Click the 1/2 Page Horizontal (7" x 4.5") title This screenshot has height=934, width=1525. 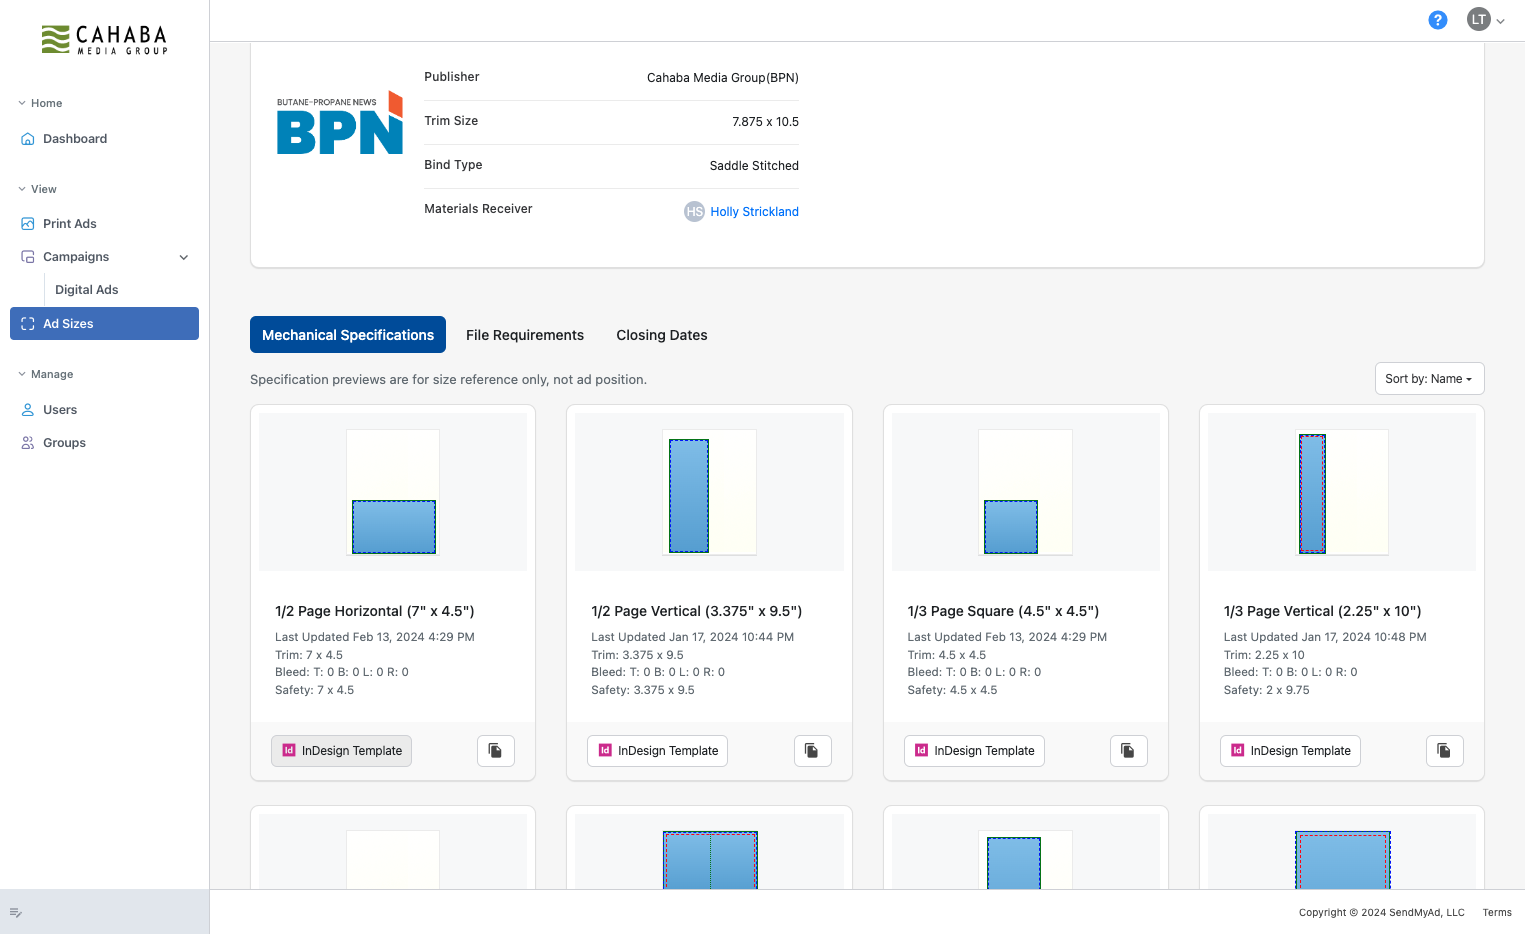click(x=375, y=611)
